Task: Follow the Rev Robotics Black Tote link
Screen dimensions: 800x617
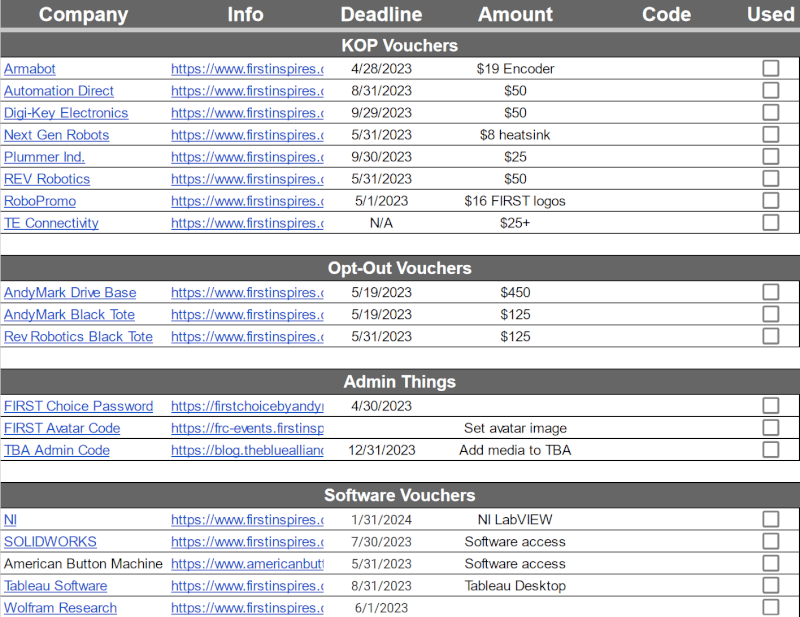Action: pos(79,336)
